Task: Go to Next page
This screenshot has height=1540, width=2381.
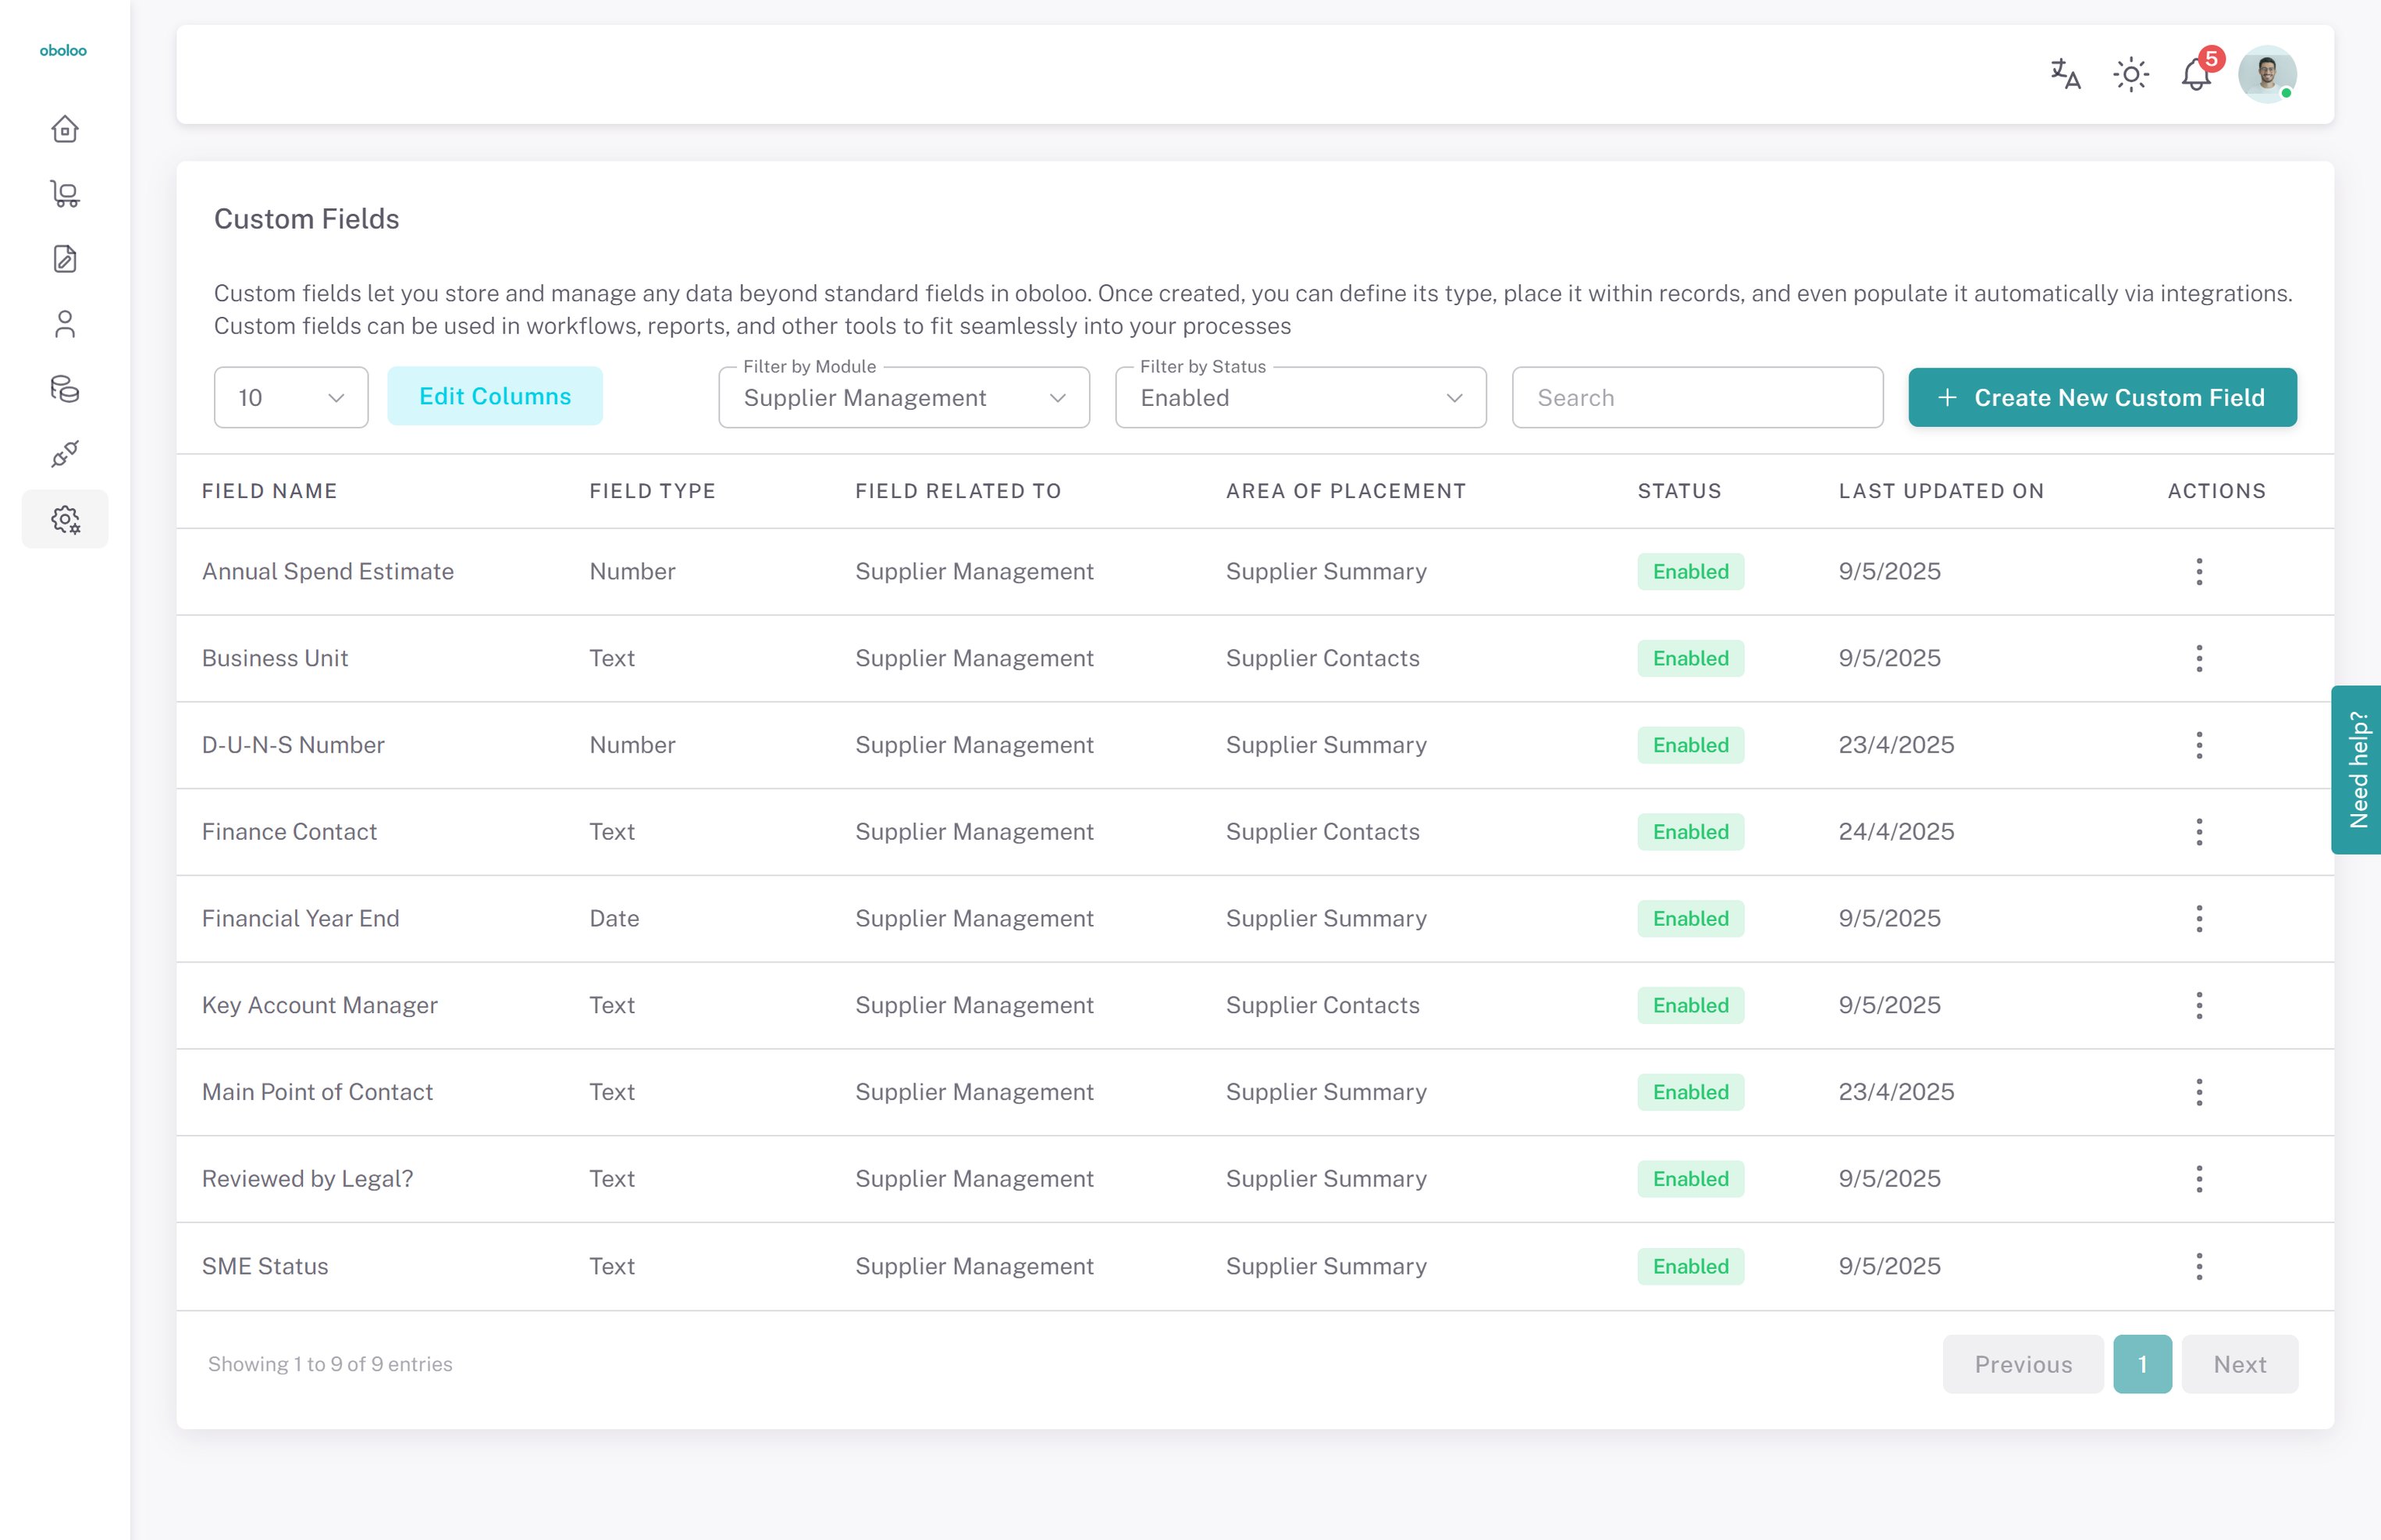Action: [x=2240, y=1364]
